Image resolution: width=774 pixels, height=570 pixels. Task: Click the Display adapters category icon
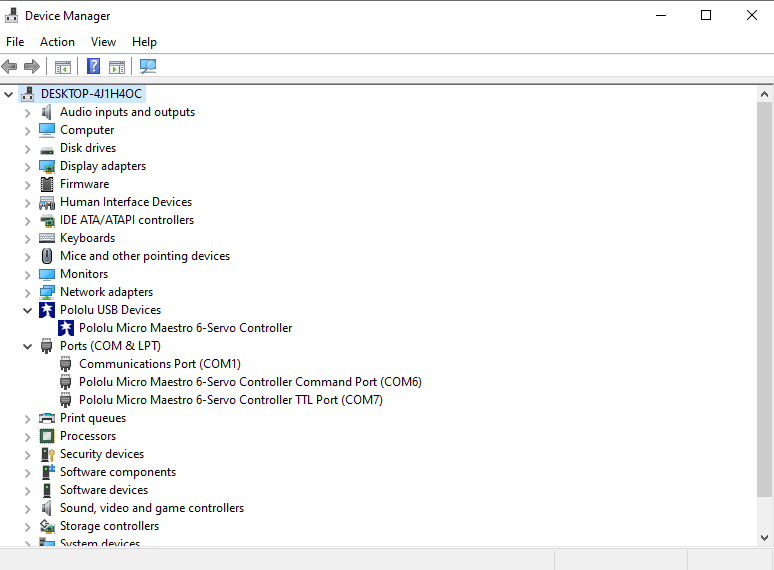click(x=47, y=166)
